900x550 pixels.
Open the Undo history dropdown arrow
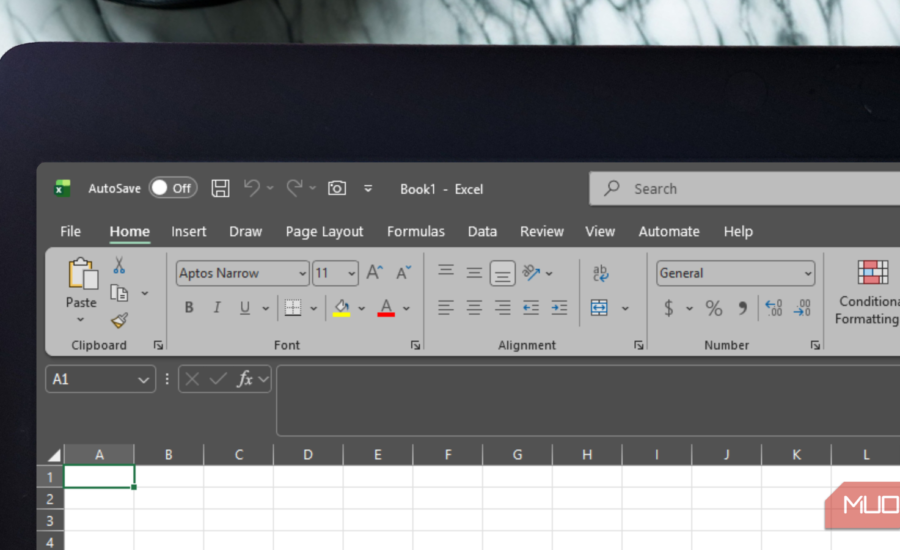tap(270, 188)
